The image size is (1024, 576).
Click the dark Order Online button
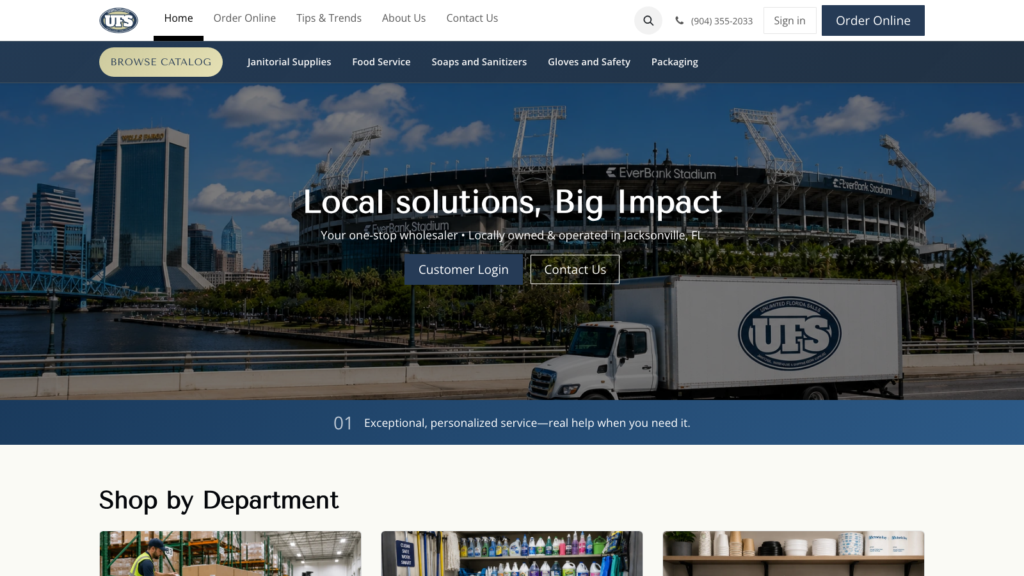click(x=872, y=20)
